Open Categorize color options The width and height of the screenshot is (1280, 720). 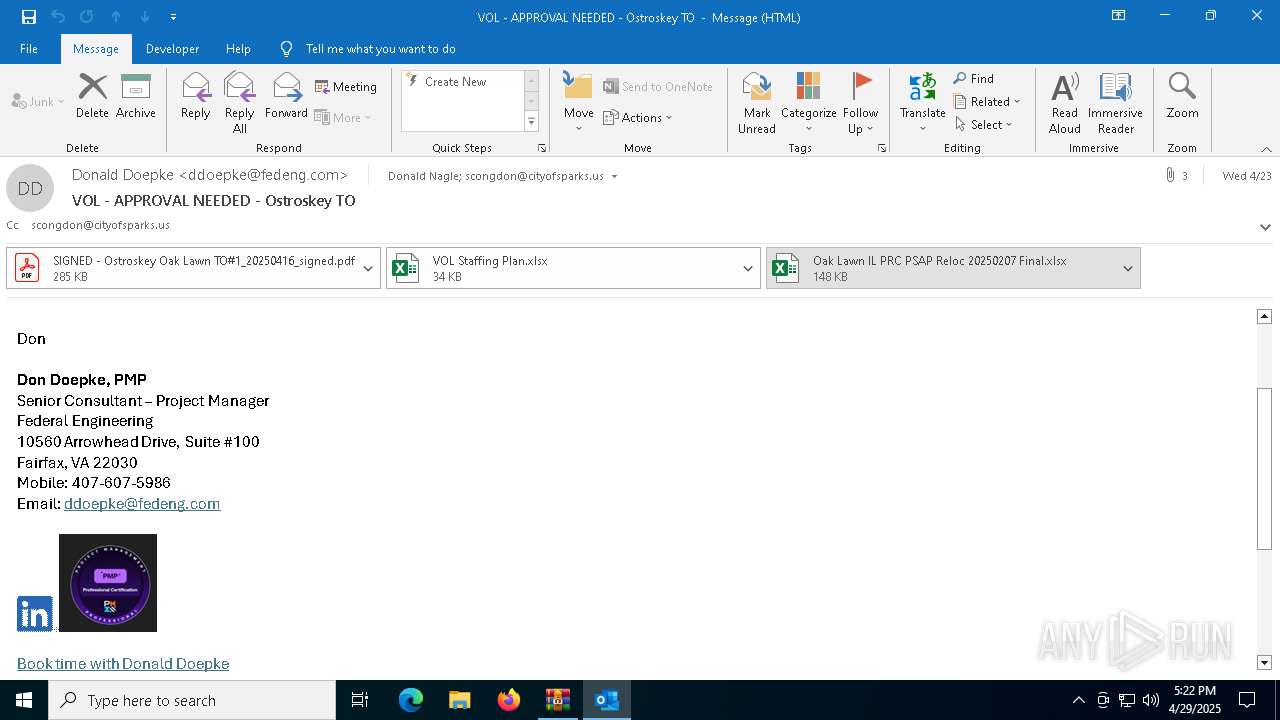tap(809, 103)
